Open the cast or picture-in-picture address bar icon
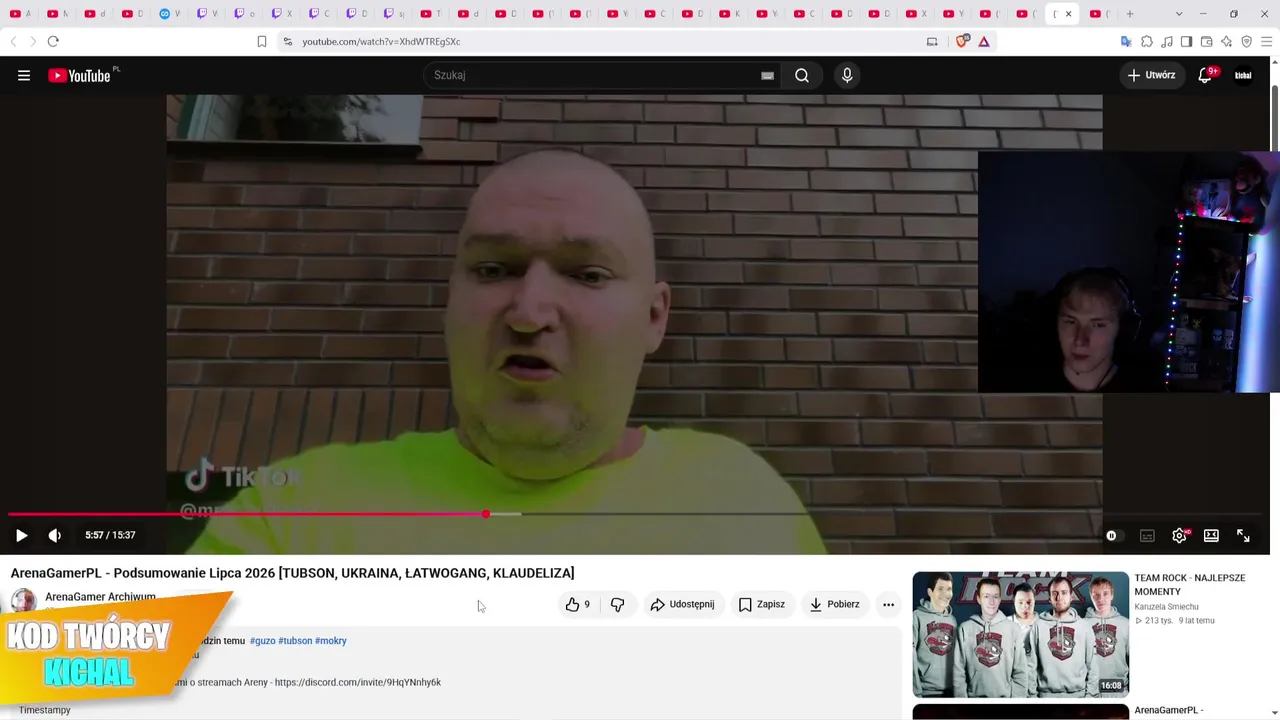This screenshot has height=720, width=1280. 932,42
